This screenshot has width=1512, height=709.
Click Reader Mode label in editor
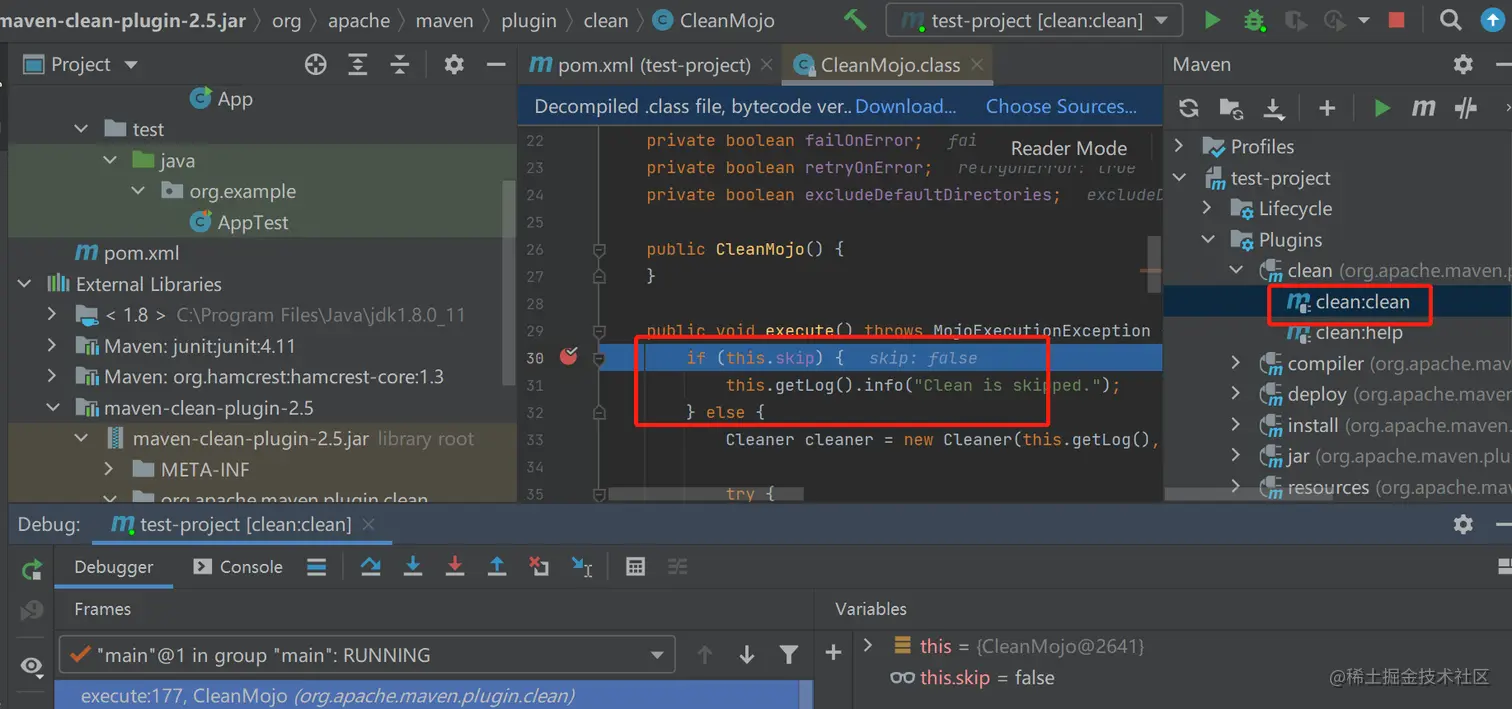[x=1069, y=148]
